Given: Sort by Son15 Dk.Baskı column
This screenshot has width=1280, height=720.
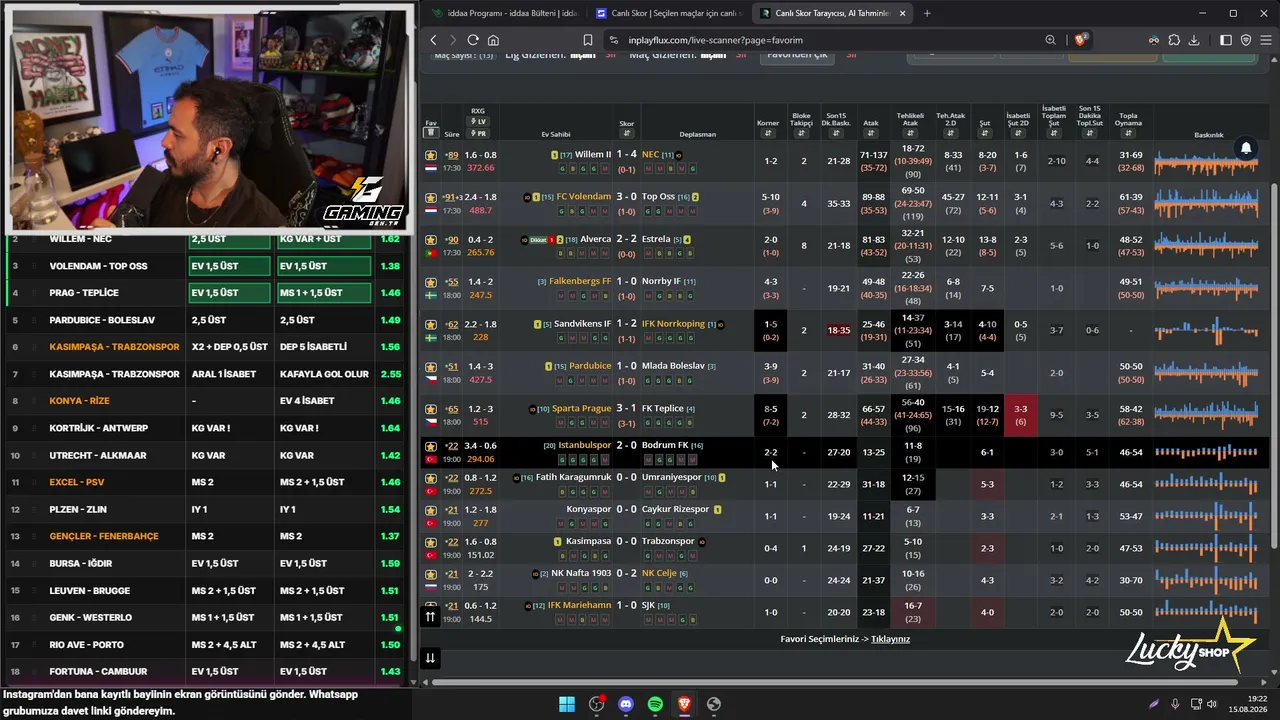Looking at the screenshot, I should click(x=835, y=134).
